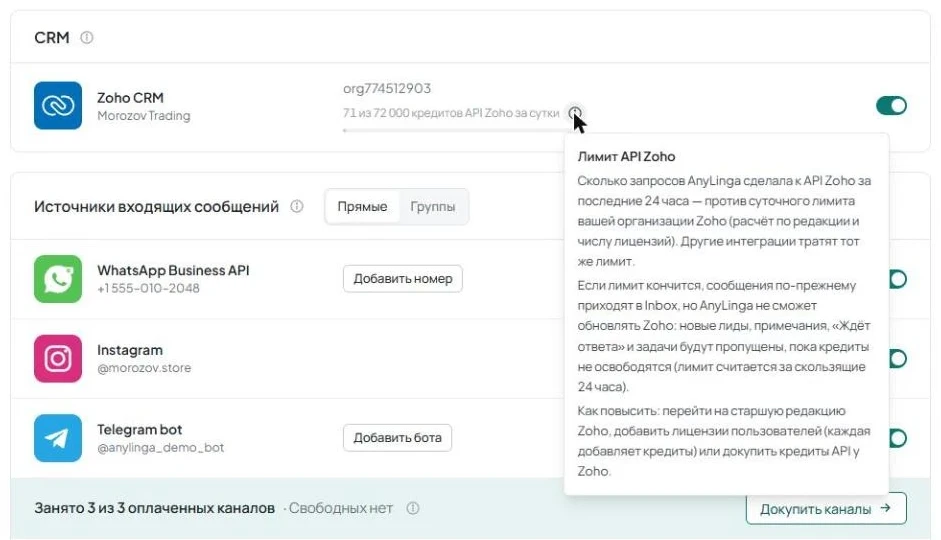The image size is (941, 540).
Task: Click the @anylinga_demo_bot handle
Action: pyautogui.click(x=160, y=448)
